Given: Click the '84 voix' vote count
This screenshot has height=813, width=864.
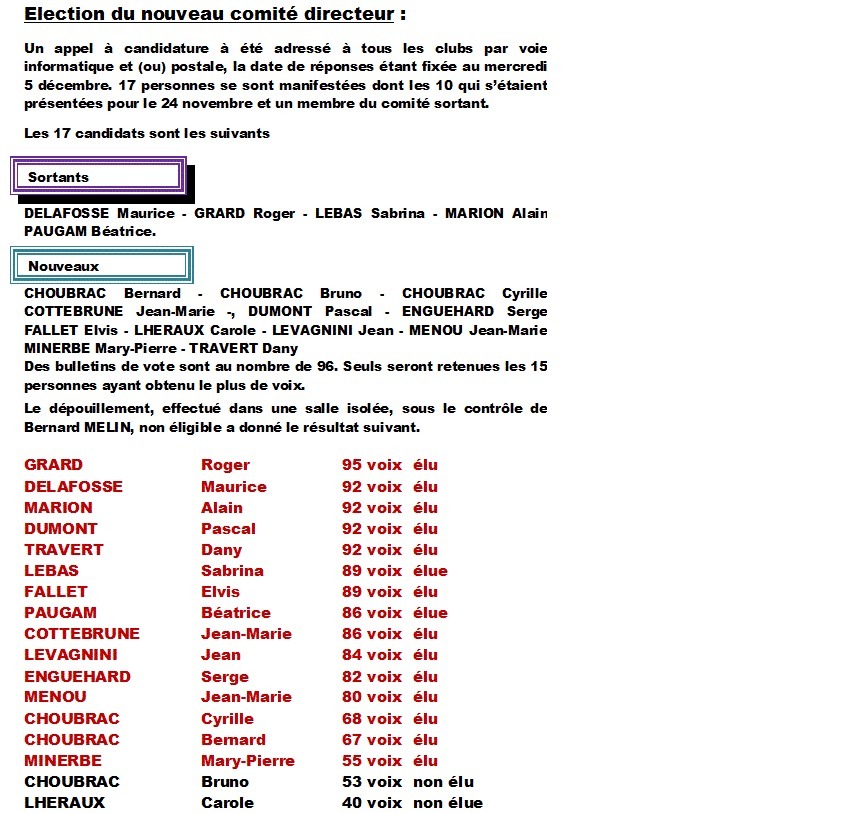Looking at the screenshot, I should pyautogui.click(x=372, y=655).
